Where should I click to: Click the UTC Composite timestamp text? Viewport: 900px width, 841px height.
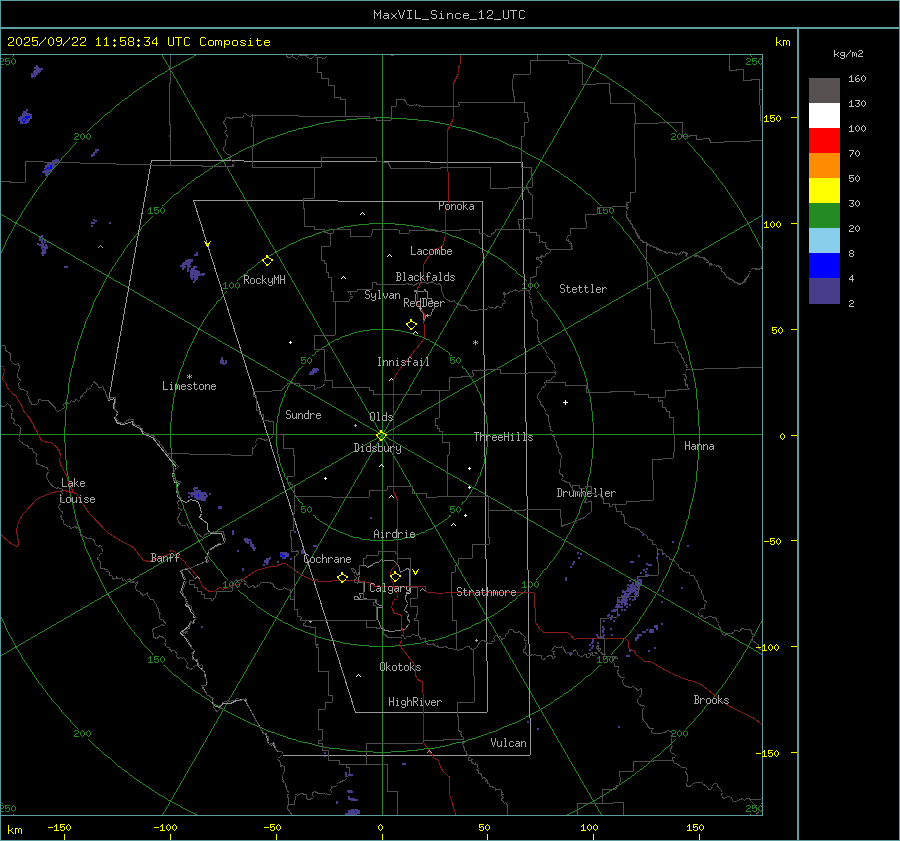point(138,42)
